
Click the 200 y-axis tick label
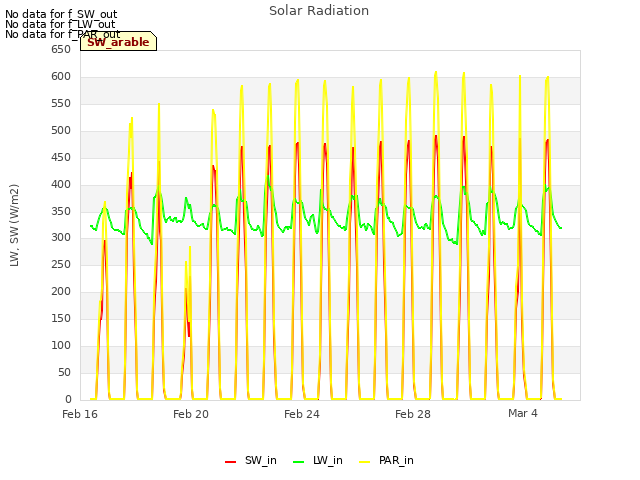[x=61, y=291]
